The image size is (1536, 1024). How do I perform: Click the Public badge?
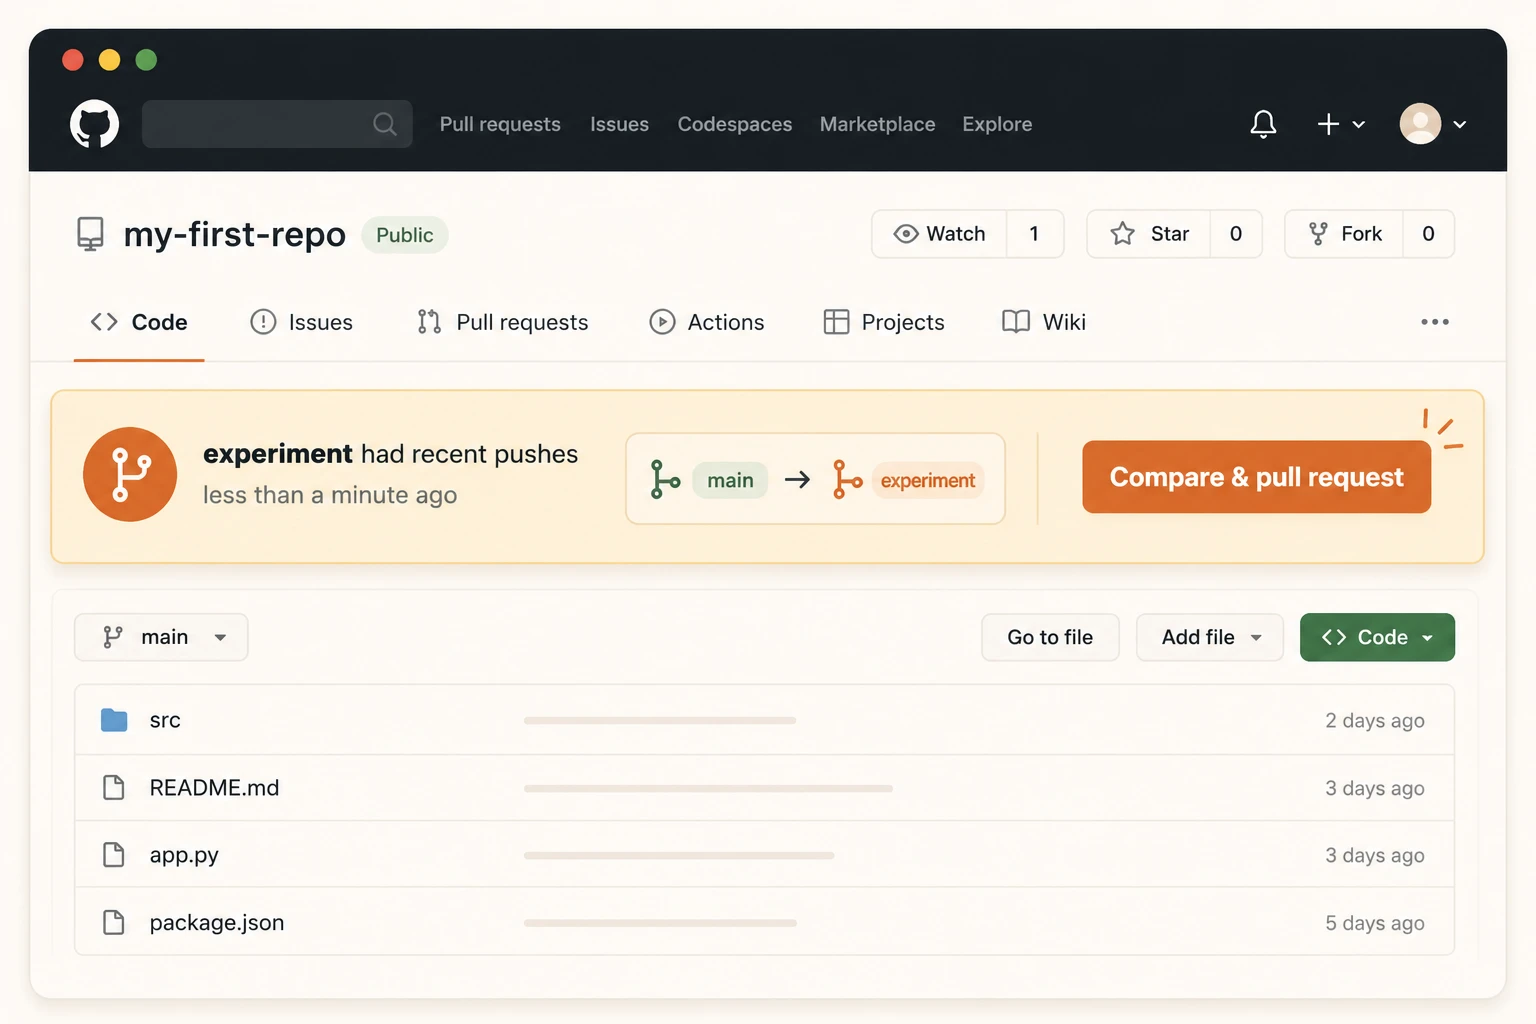click(405, 235)
